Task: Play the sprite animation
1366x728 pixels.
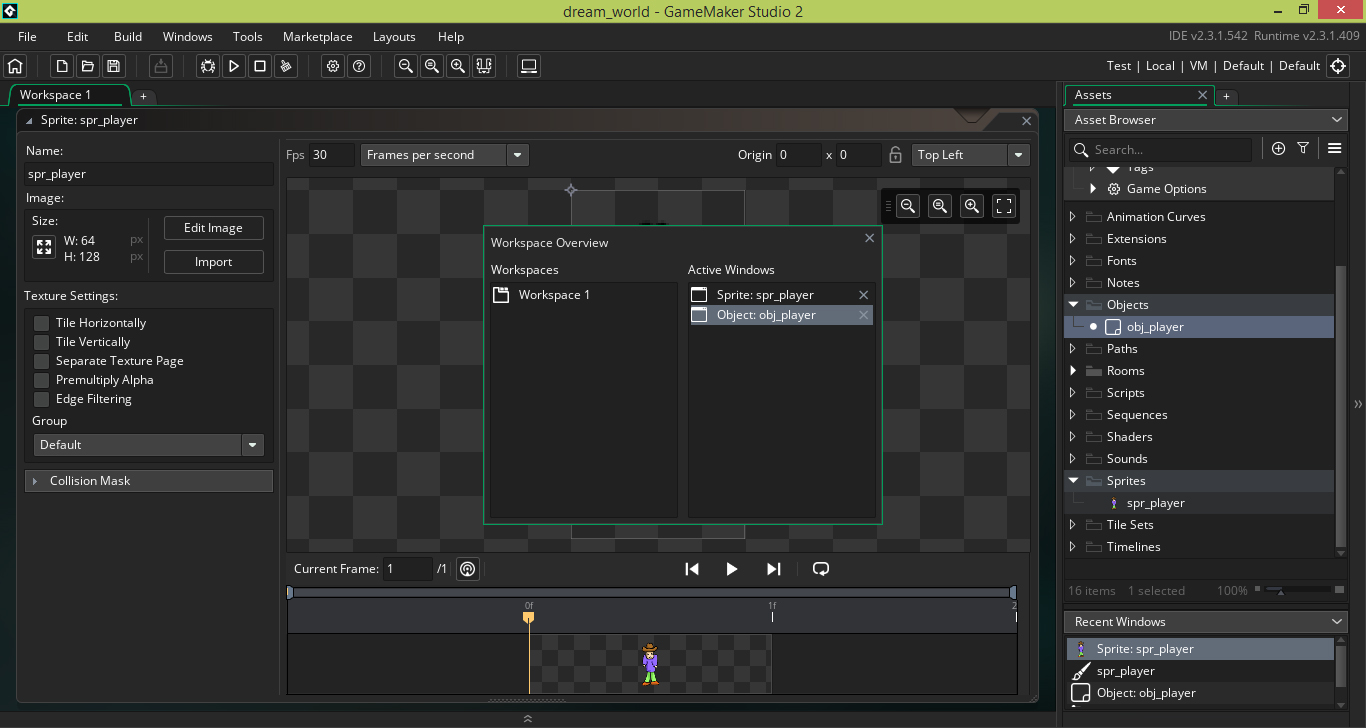Action: [x=731, y=569]
